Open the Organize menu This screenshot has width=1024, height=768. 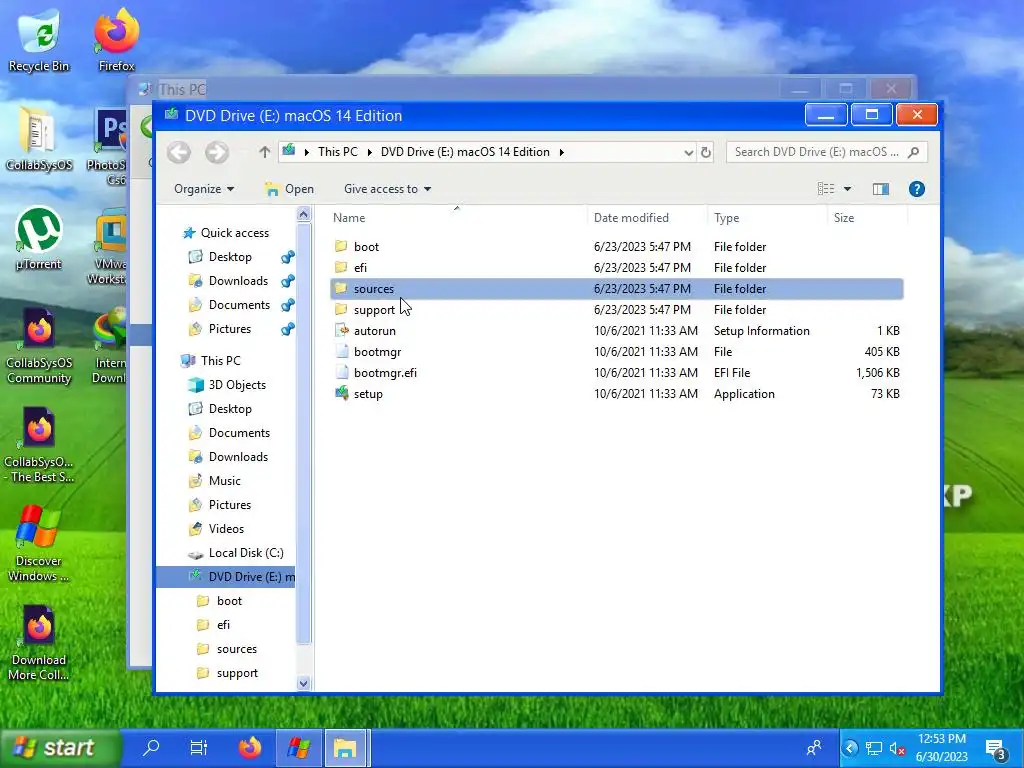[x=204, y=189]
